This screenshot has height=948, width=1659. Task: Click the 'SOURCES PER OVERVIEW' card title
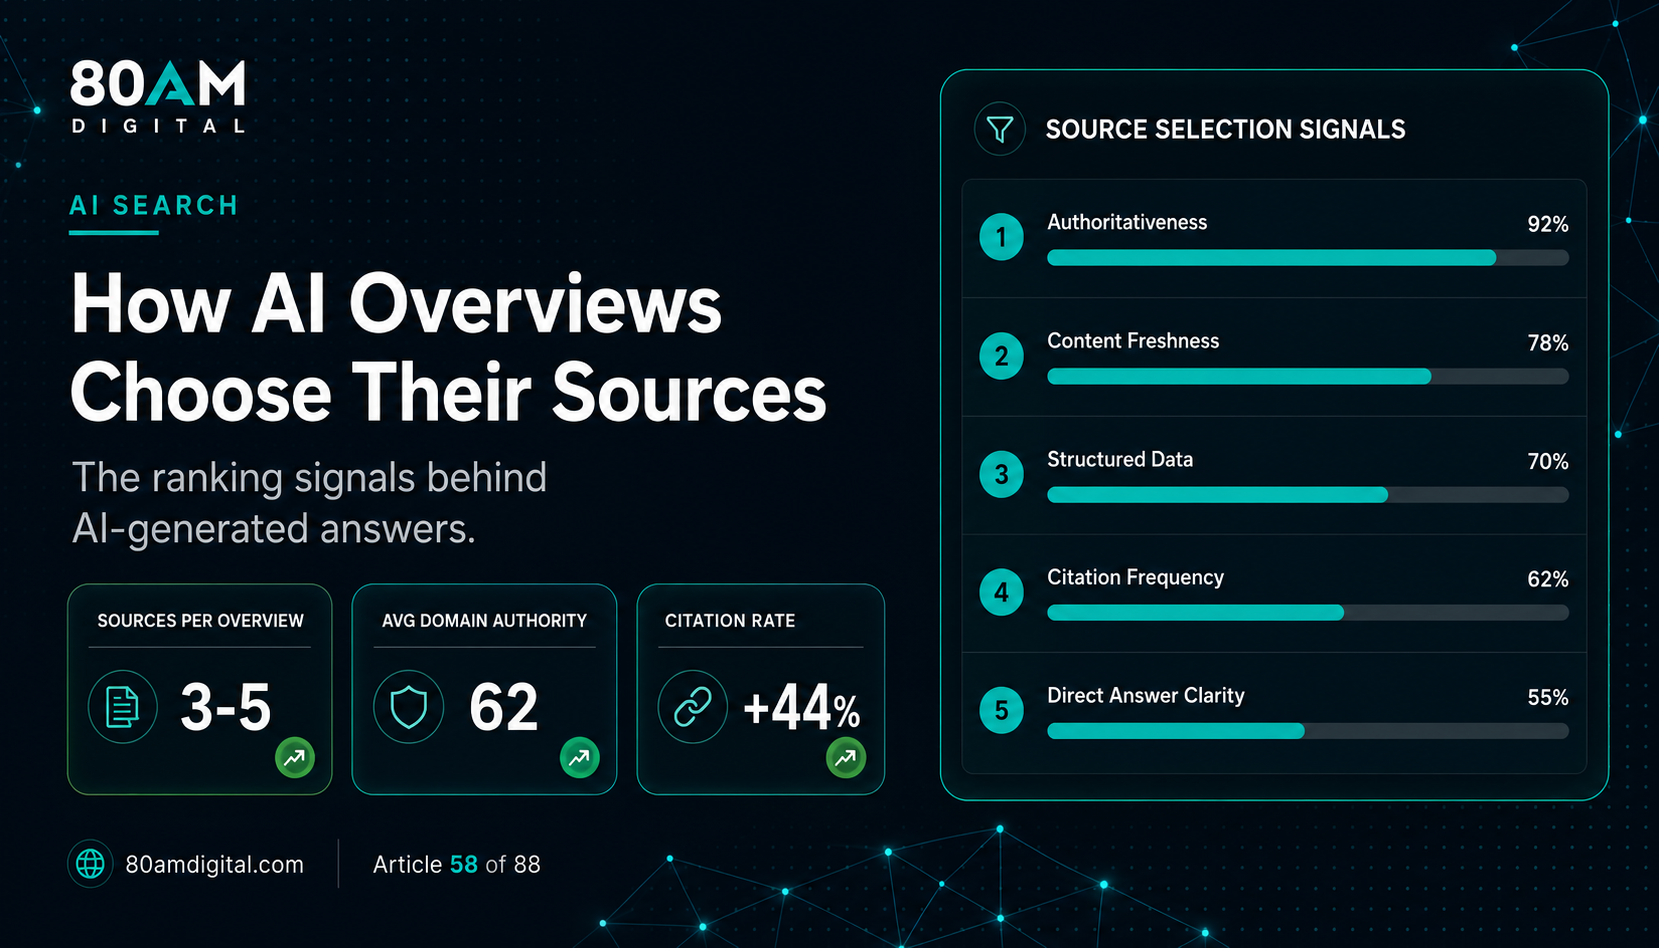click(200, 621)
